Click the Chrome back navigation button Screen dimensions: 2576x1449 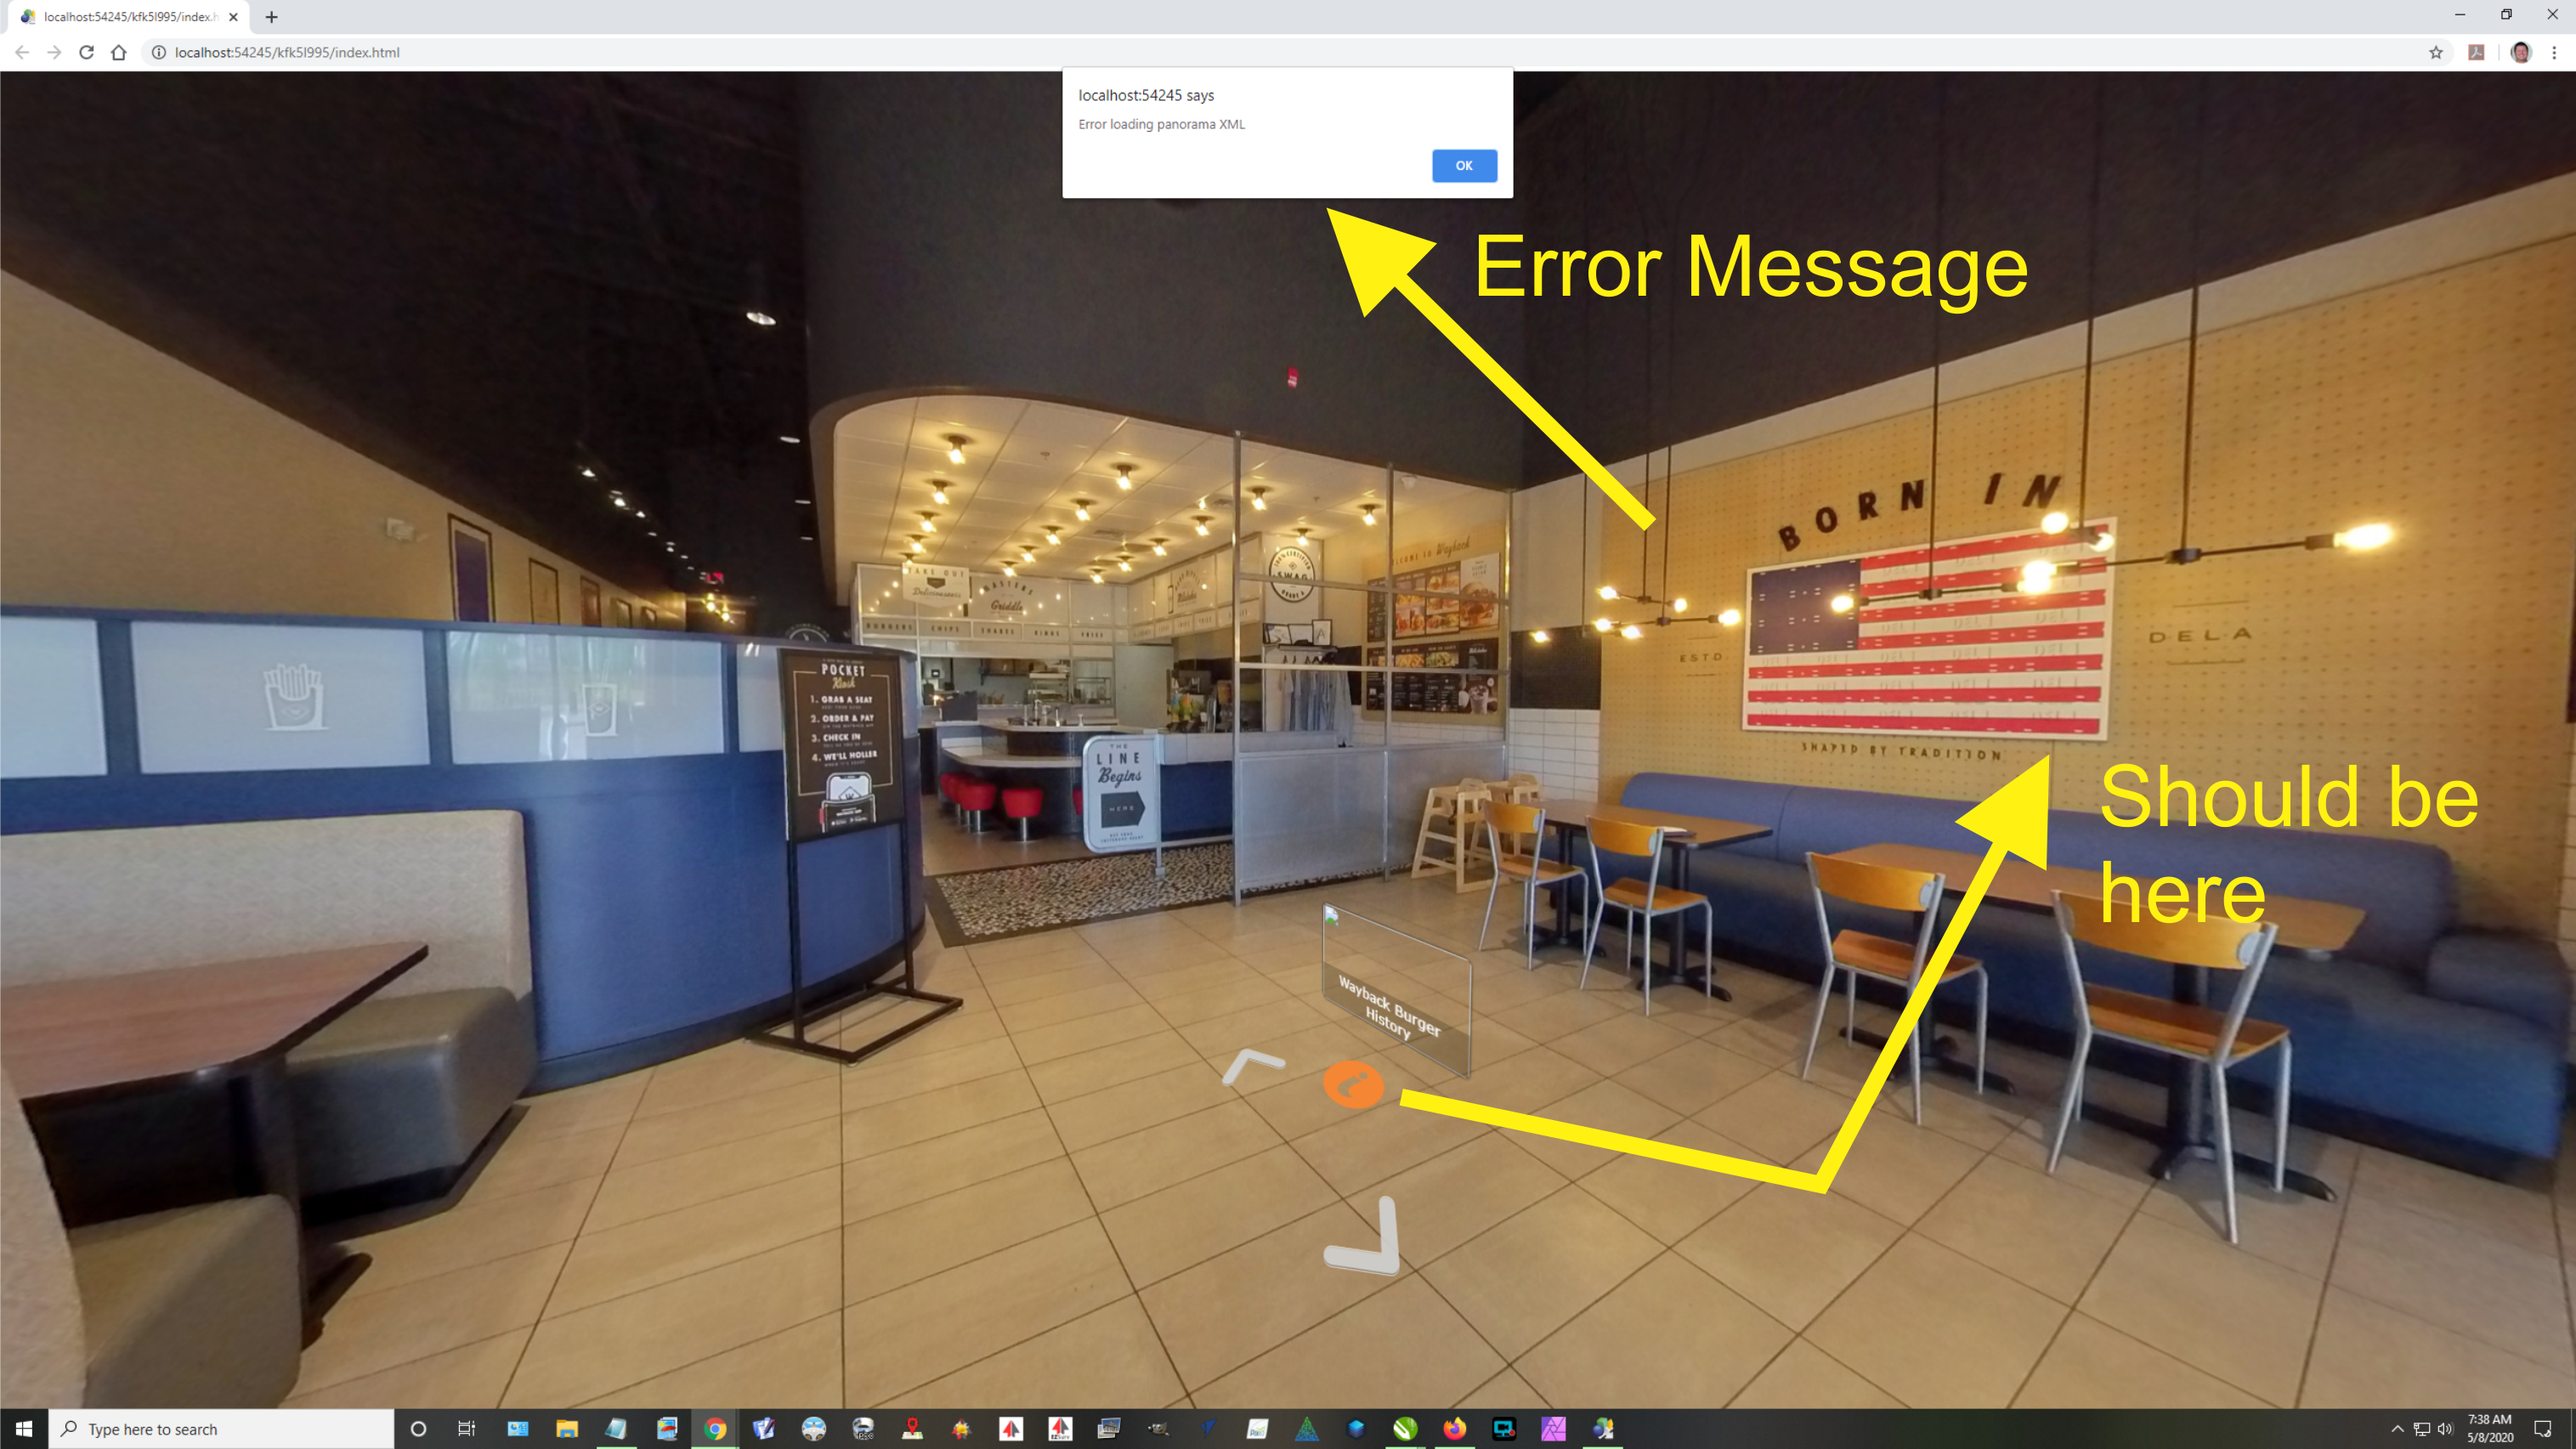[21, 51]
